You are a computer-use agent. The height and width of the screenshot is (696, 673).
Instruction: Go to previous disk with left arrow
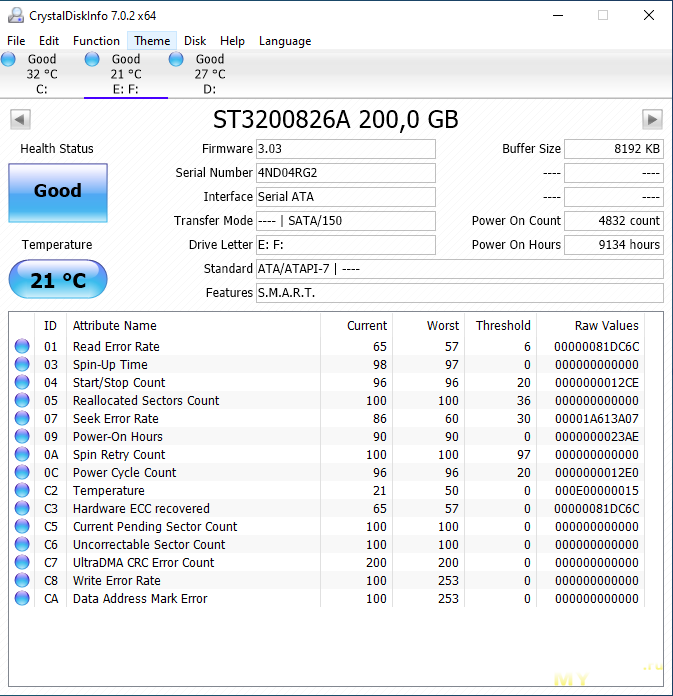click(x=20, y=119)
